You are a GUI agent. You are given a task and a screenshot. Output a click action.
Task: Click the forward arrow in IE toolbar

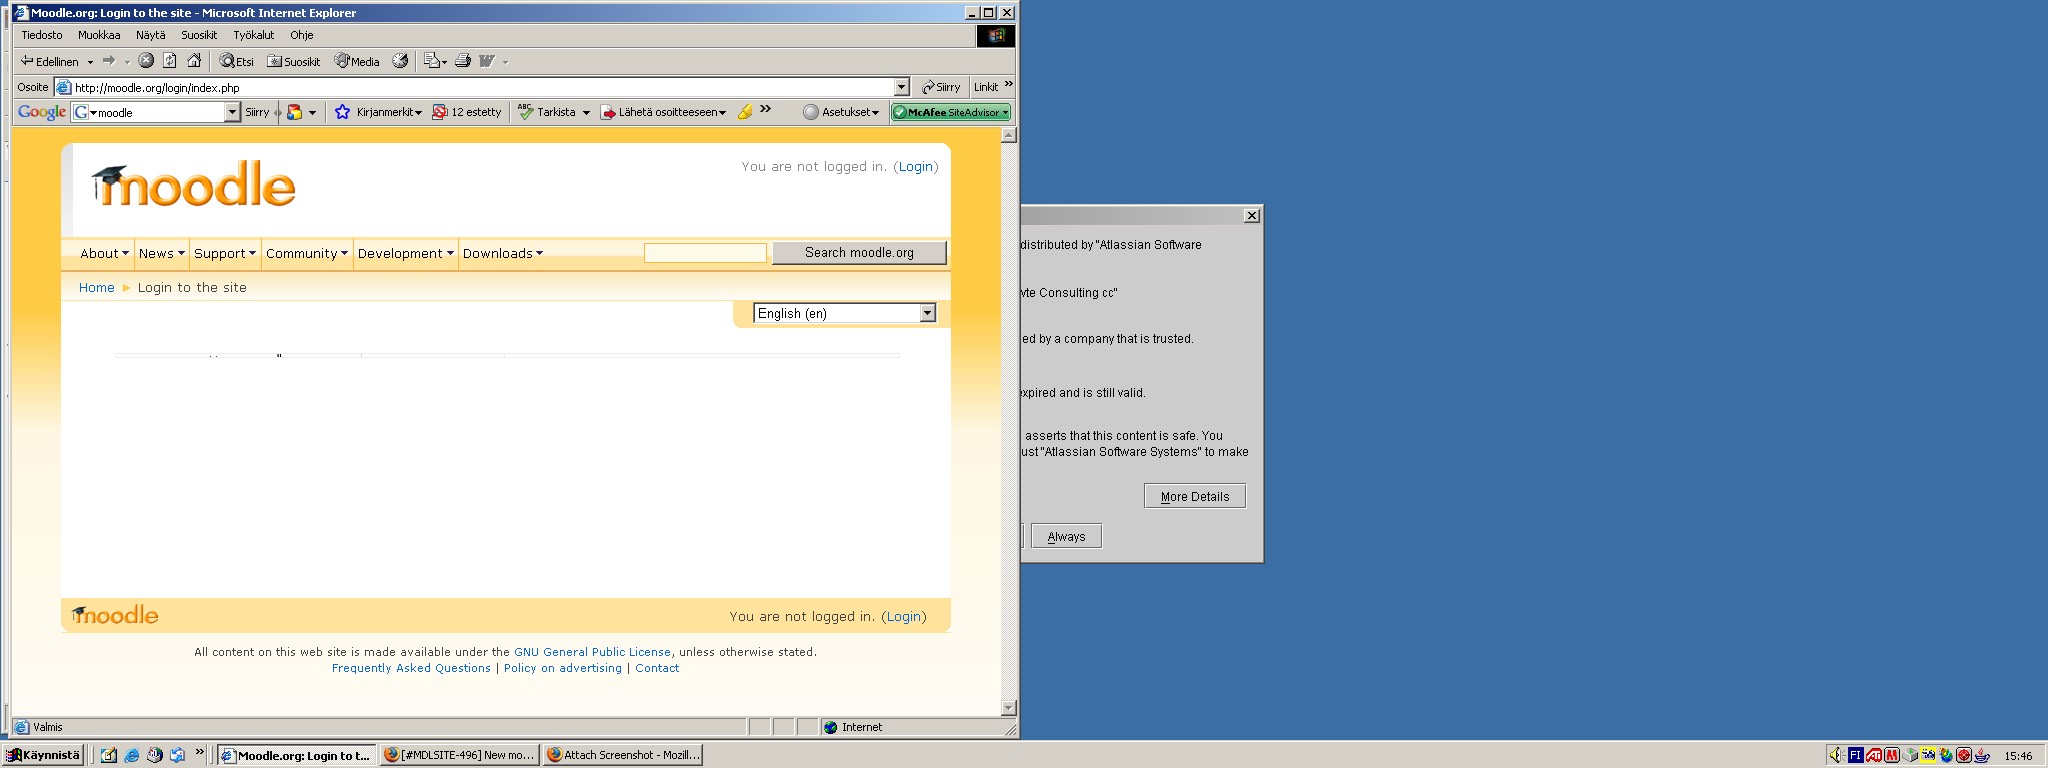coord(109,61)
